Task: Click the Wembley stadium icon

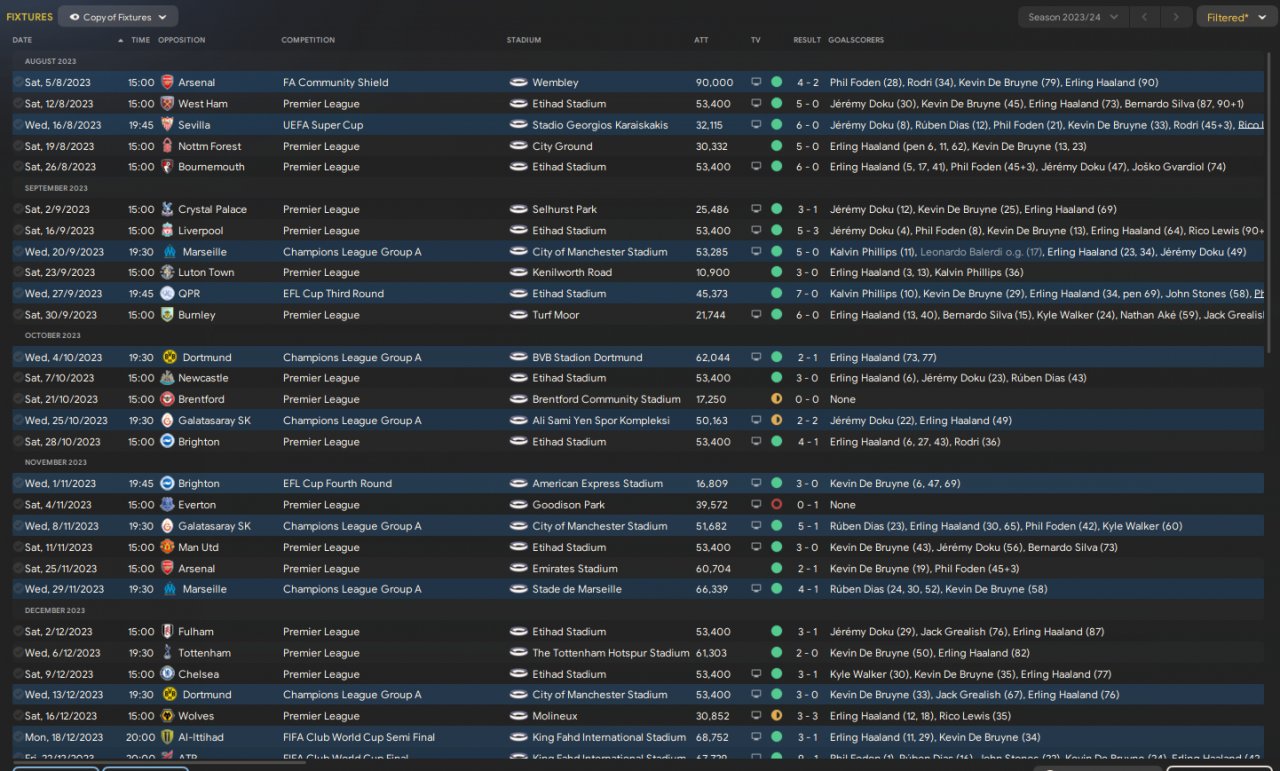Action: (x=518, y=83)
